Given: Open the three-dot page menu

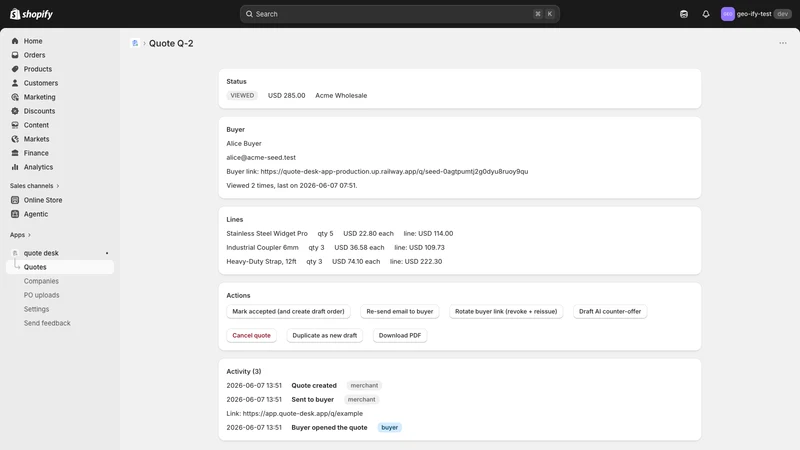Looking at the screenshot, I should point(783,43).
